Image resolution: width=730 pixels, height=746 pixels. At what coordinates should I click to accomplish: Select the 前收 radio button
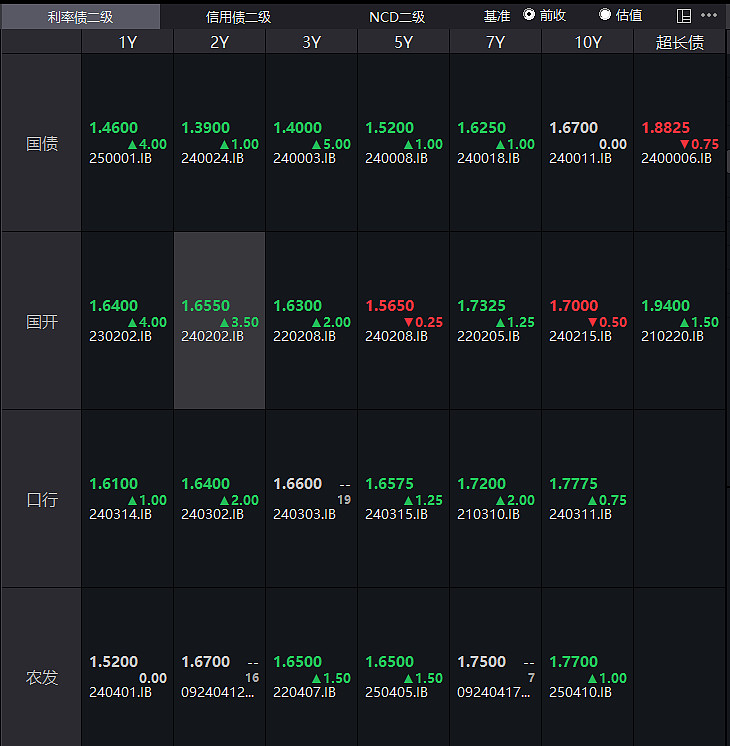click(529, 15)
